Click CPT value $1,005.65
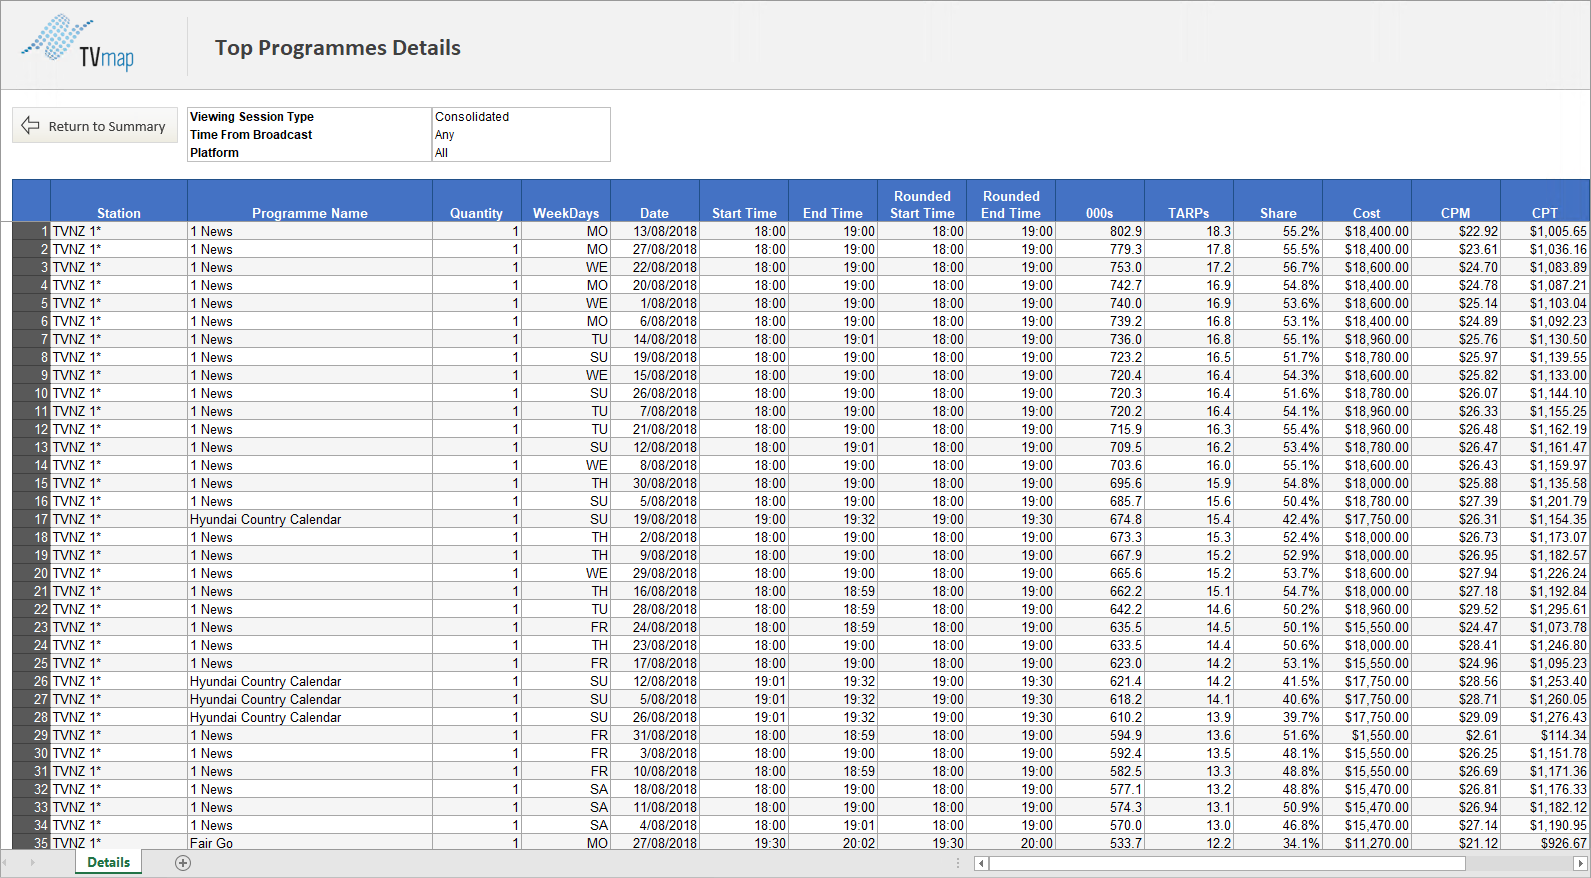The image size is (1591, 878). (1545, 231)
